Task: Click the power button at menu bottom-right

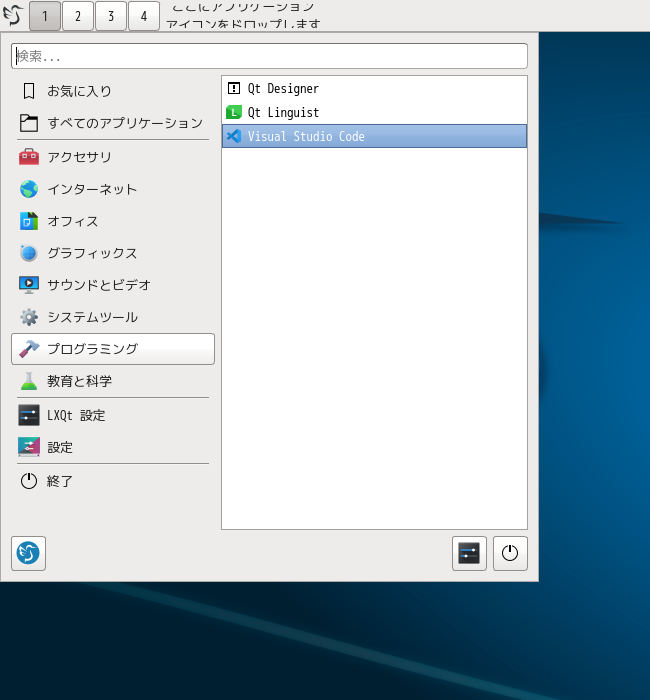Action: [510, 553]
